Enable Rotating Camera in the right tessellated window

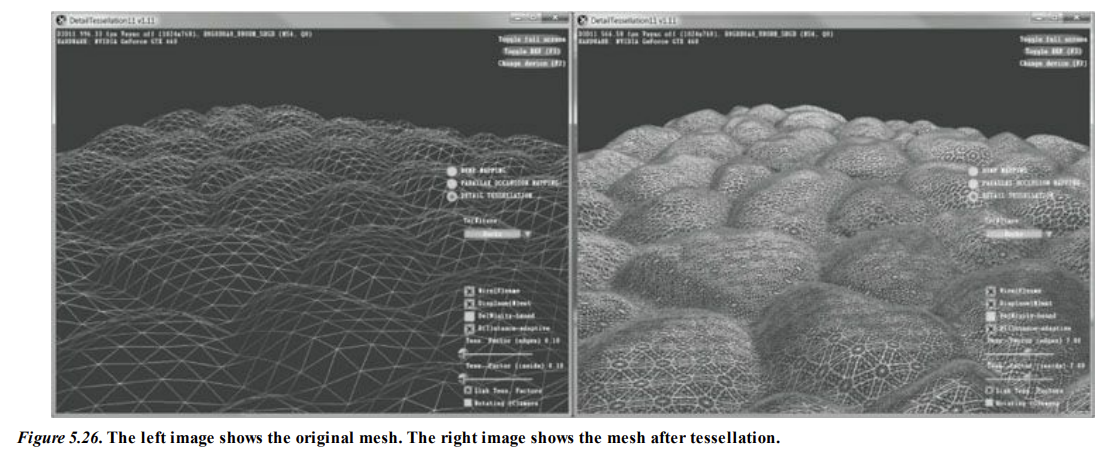pos(989,403)
